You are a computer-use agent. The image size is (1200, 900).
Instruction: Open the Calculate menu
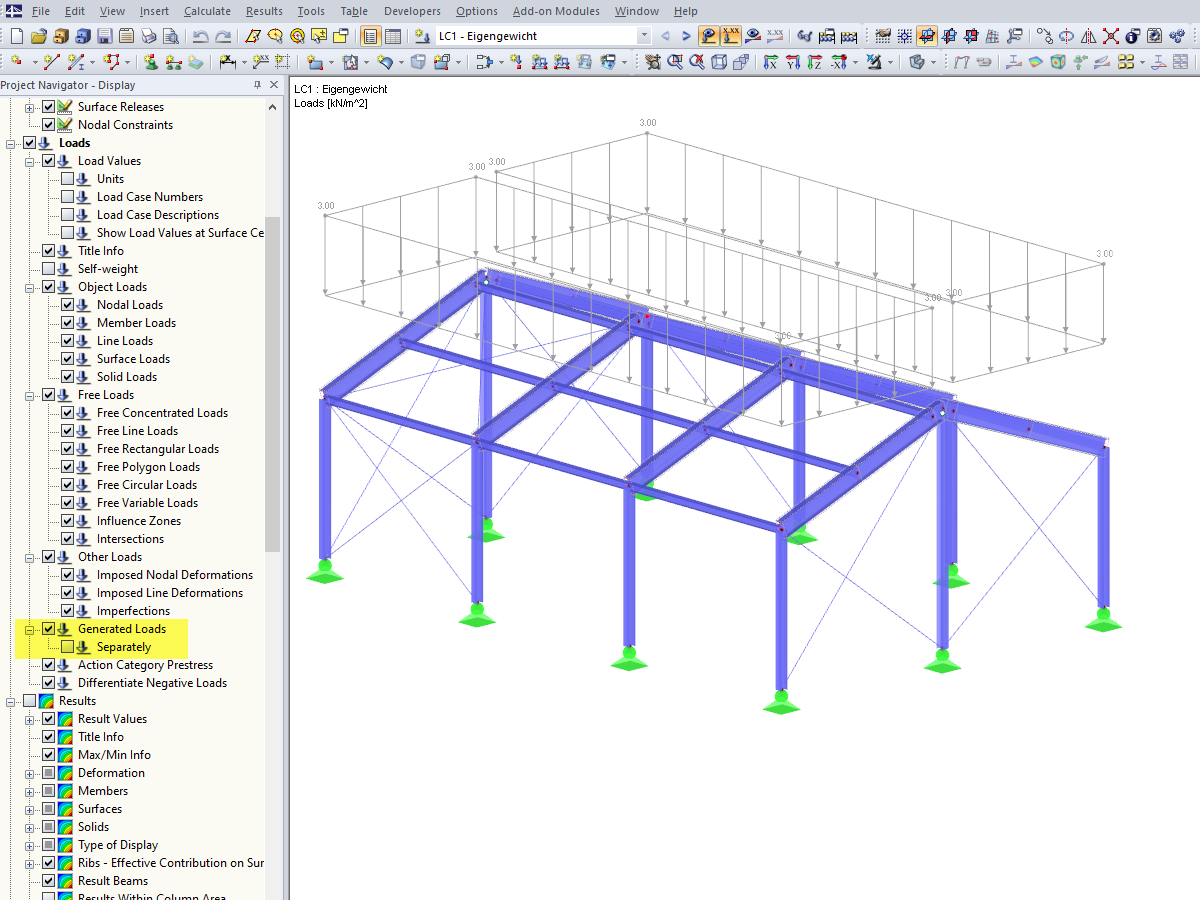point(207,11)
